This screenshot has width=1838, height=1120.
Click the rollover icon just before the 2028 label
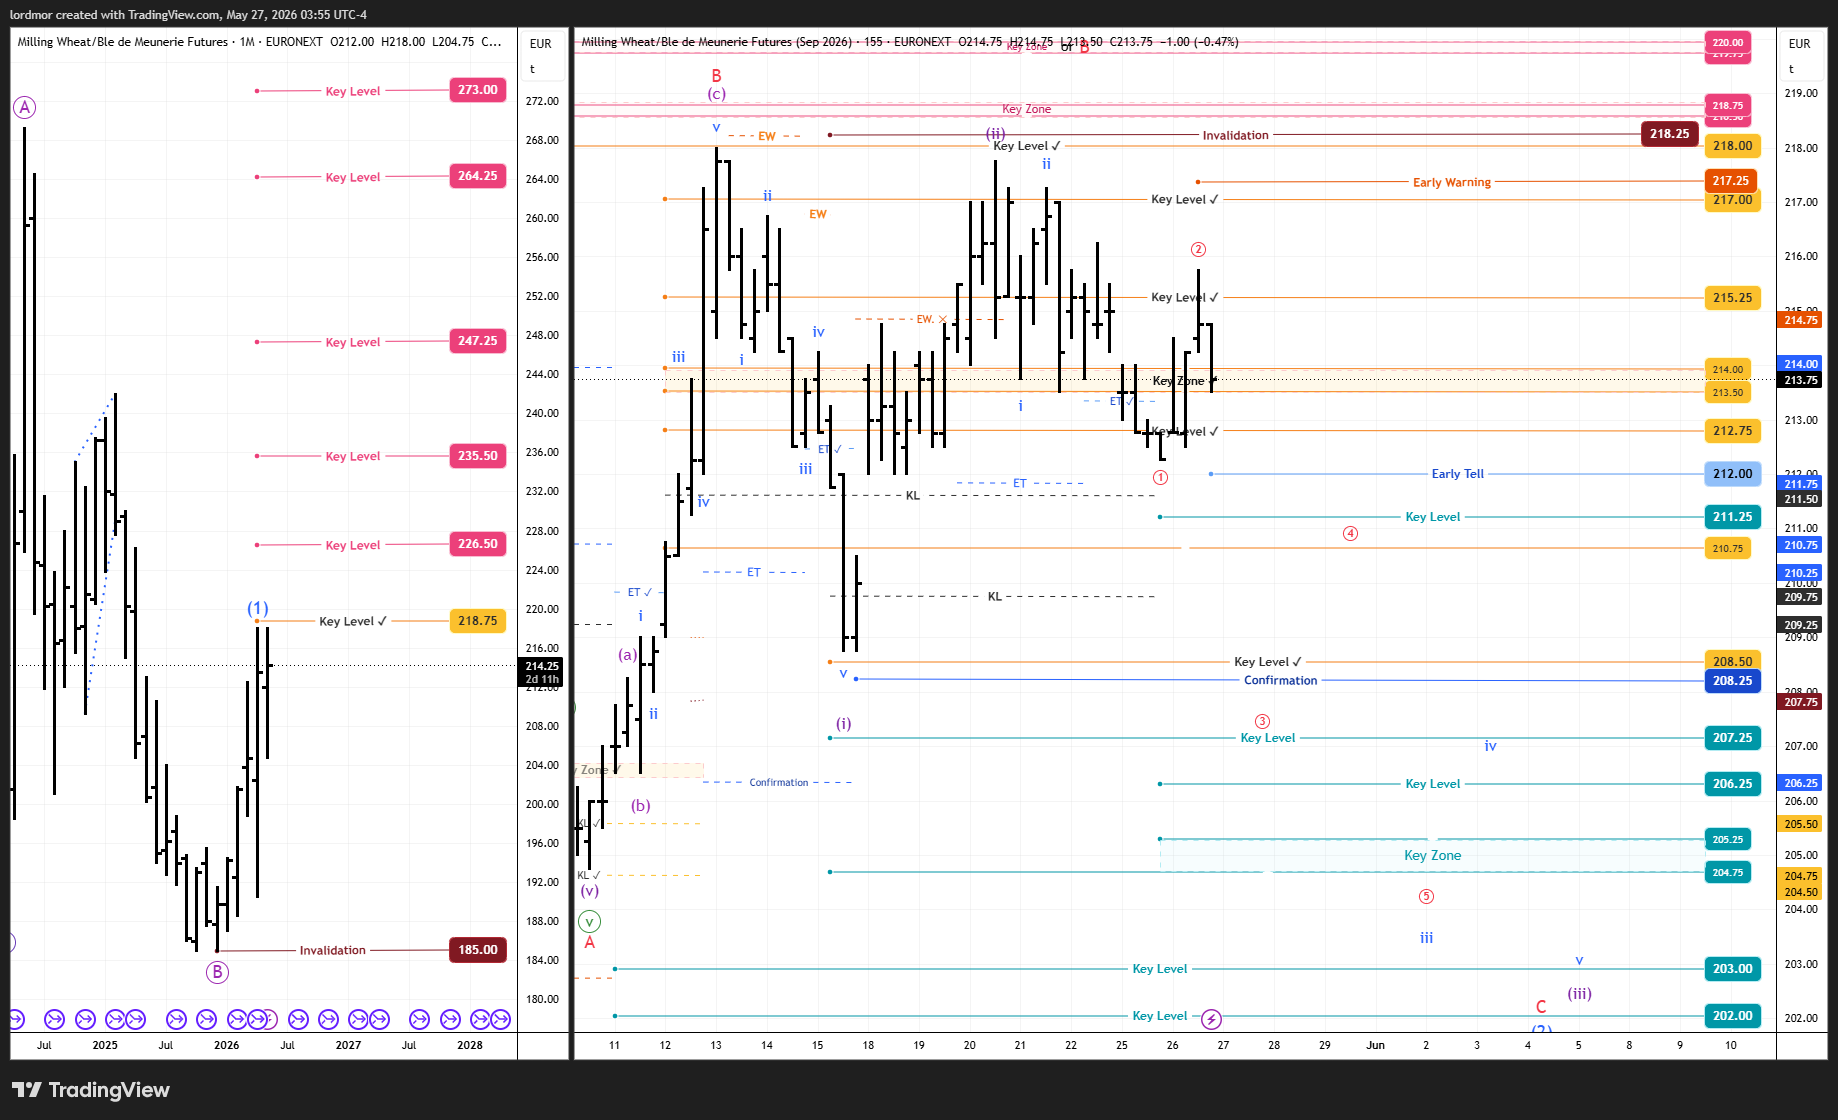[x=450, y=1019]
